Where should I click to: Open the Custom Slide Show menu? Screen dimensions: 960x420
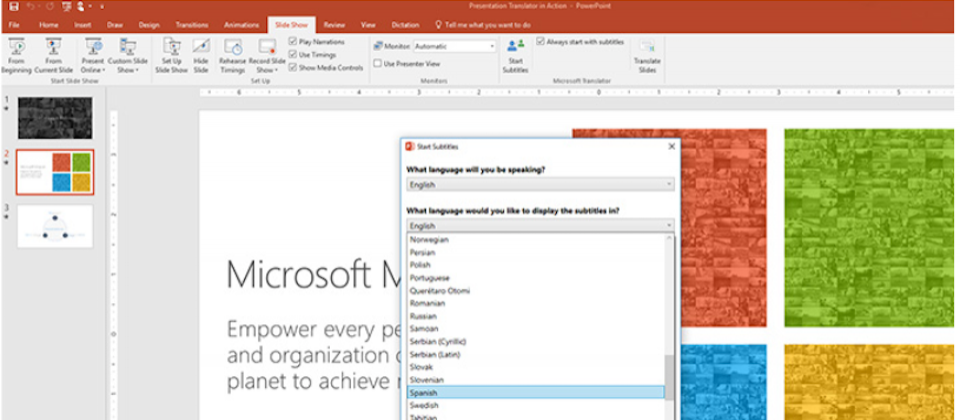point(128,56)
